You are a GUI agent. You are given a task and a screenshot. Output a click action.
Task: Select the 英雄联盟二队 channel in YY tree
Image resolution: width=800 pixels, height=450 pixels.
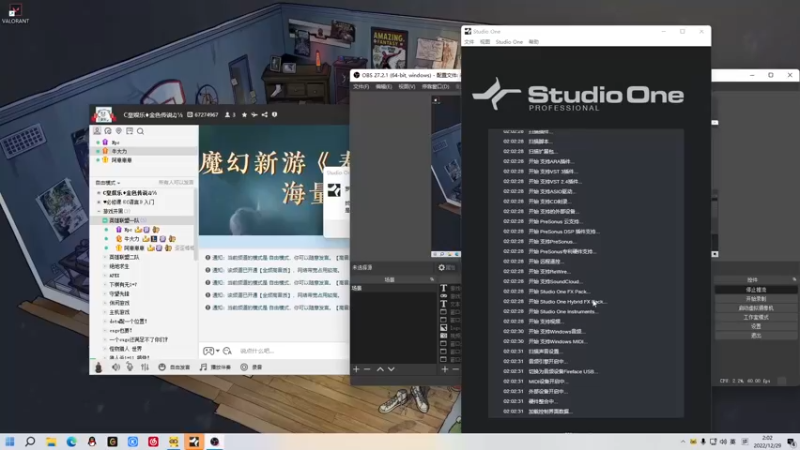pos(124,257)
